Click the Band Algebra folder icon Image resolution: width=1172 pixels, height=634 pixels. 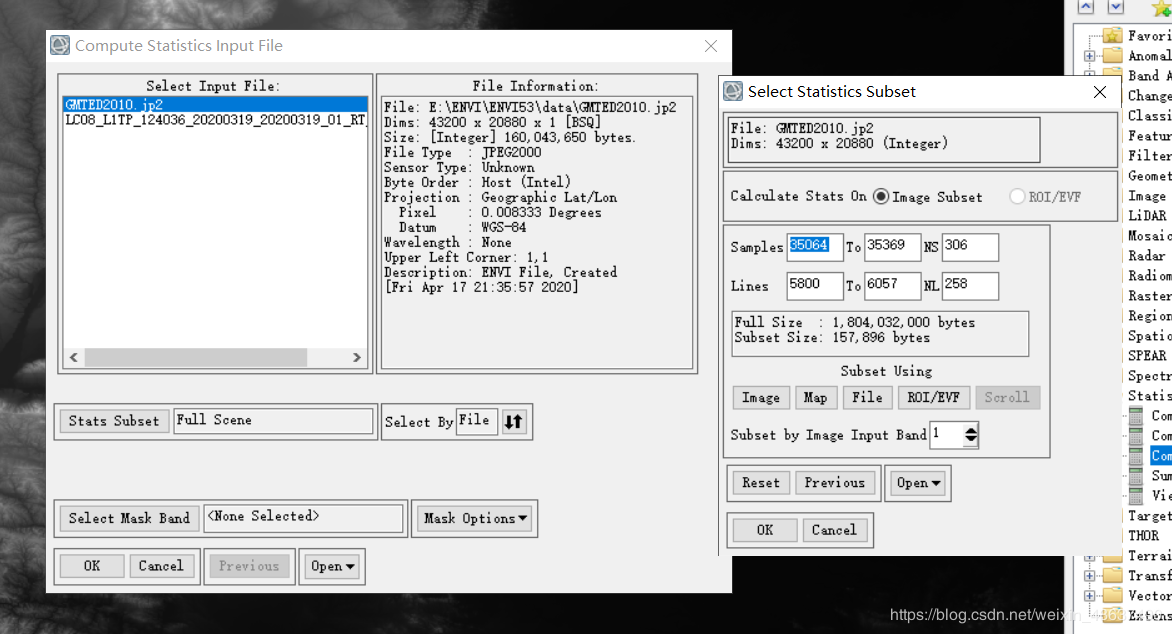pyautogui.click(x=1112, y=75)
